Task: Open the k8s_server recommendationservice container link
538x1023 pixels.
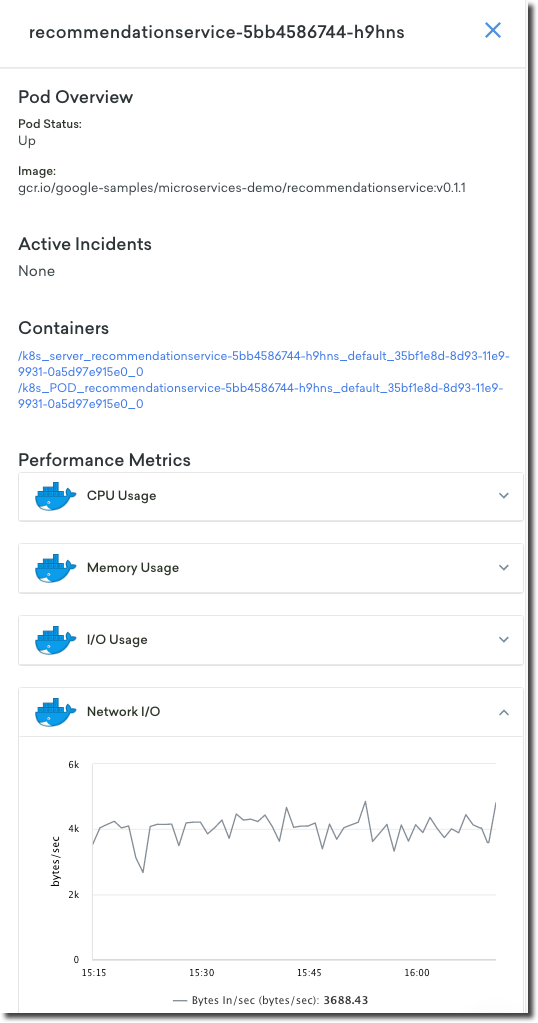Action: pyautogui.click(x=263, y=364)
